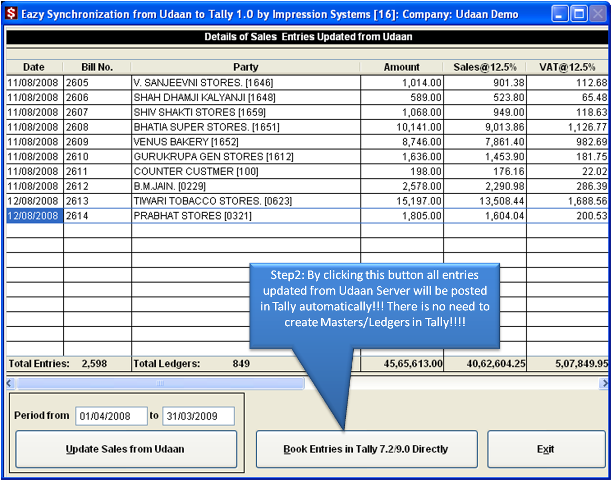Maximize the Eazy Synchronization window
Screen dimensions: 611x480
pyautogui.click(x=579, y=15)
